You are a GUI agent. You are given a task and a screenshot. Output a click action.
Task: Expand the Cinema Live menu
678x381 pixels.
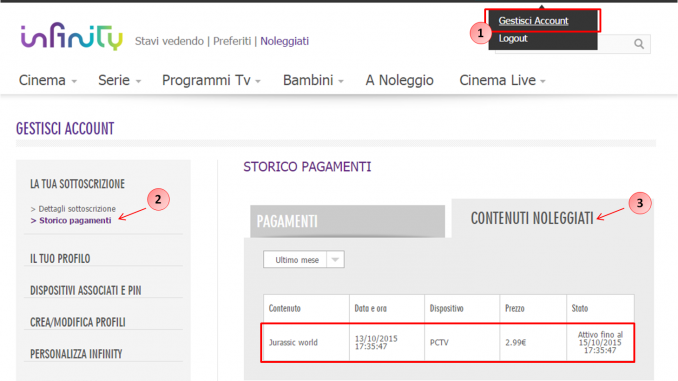tap(502, 80)
